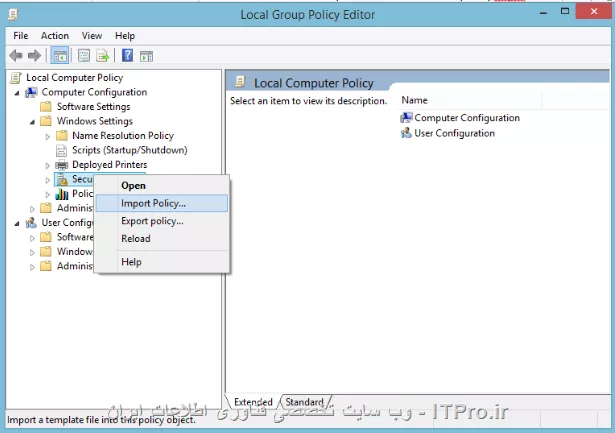Image resolution: width=615 pixels, height=433 pixels.
Task: Click the Forward arrow toolbar icon
Action: point(35,56)
